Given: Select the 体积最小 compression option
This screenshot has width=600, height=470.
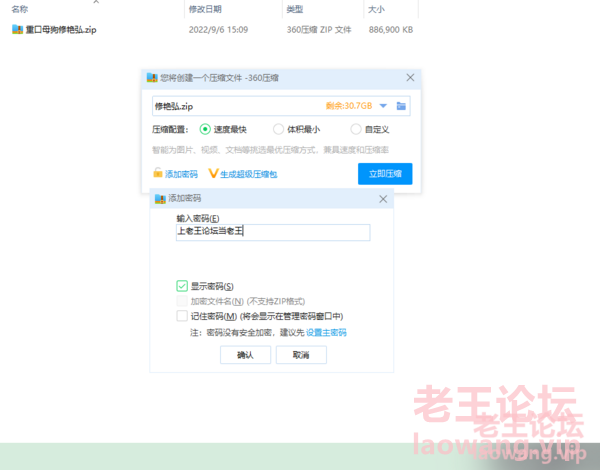Looking at the screenshot, I should [x=280, y=129].
